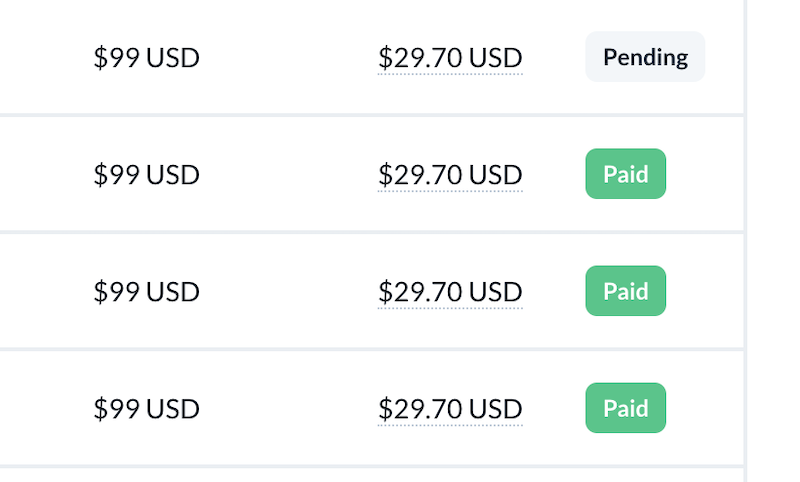Select the $99 USD value in the second row
The image size is (800, 482).
tap(146, 174)
